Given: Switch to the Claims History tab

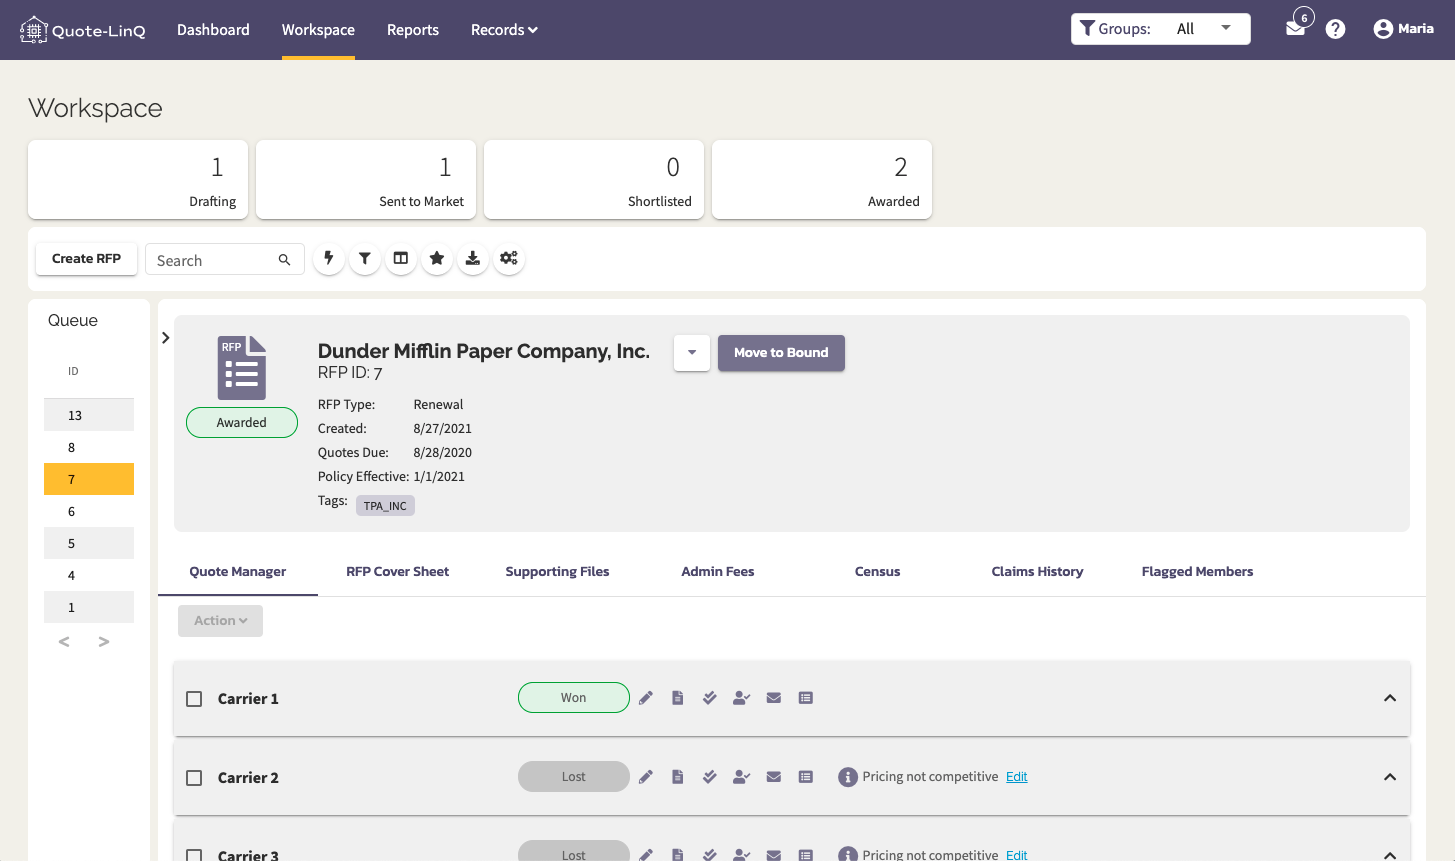Looking at the screenshot, I should click(x=1038, y=572).
